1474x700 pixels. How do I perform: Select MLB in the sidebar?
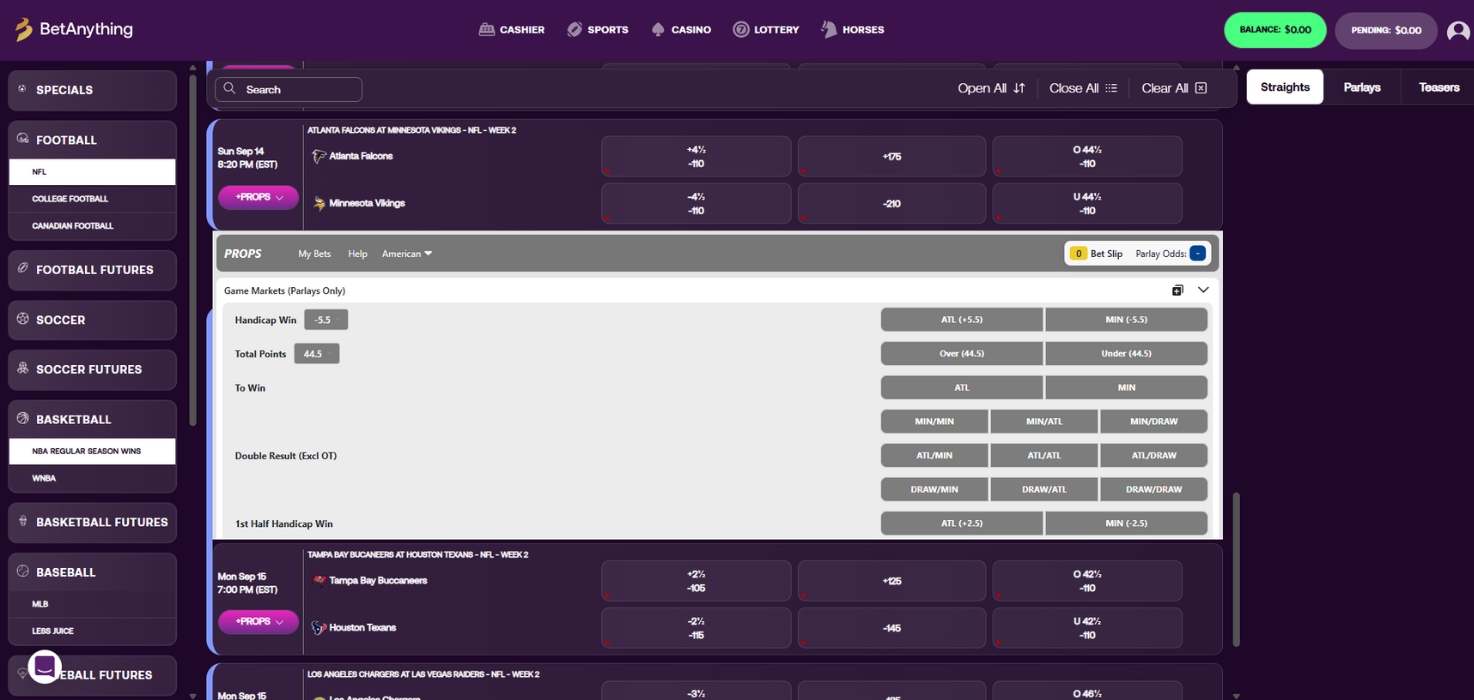click(92, 604)
